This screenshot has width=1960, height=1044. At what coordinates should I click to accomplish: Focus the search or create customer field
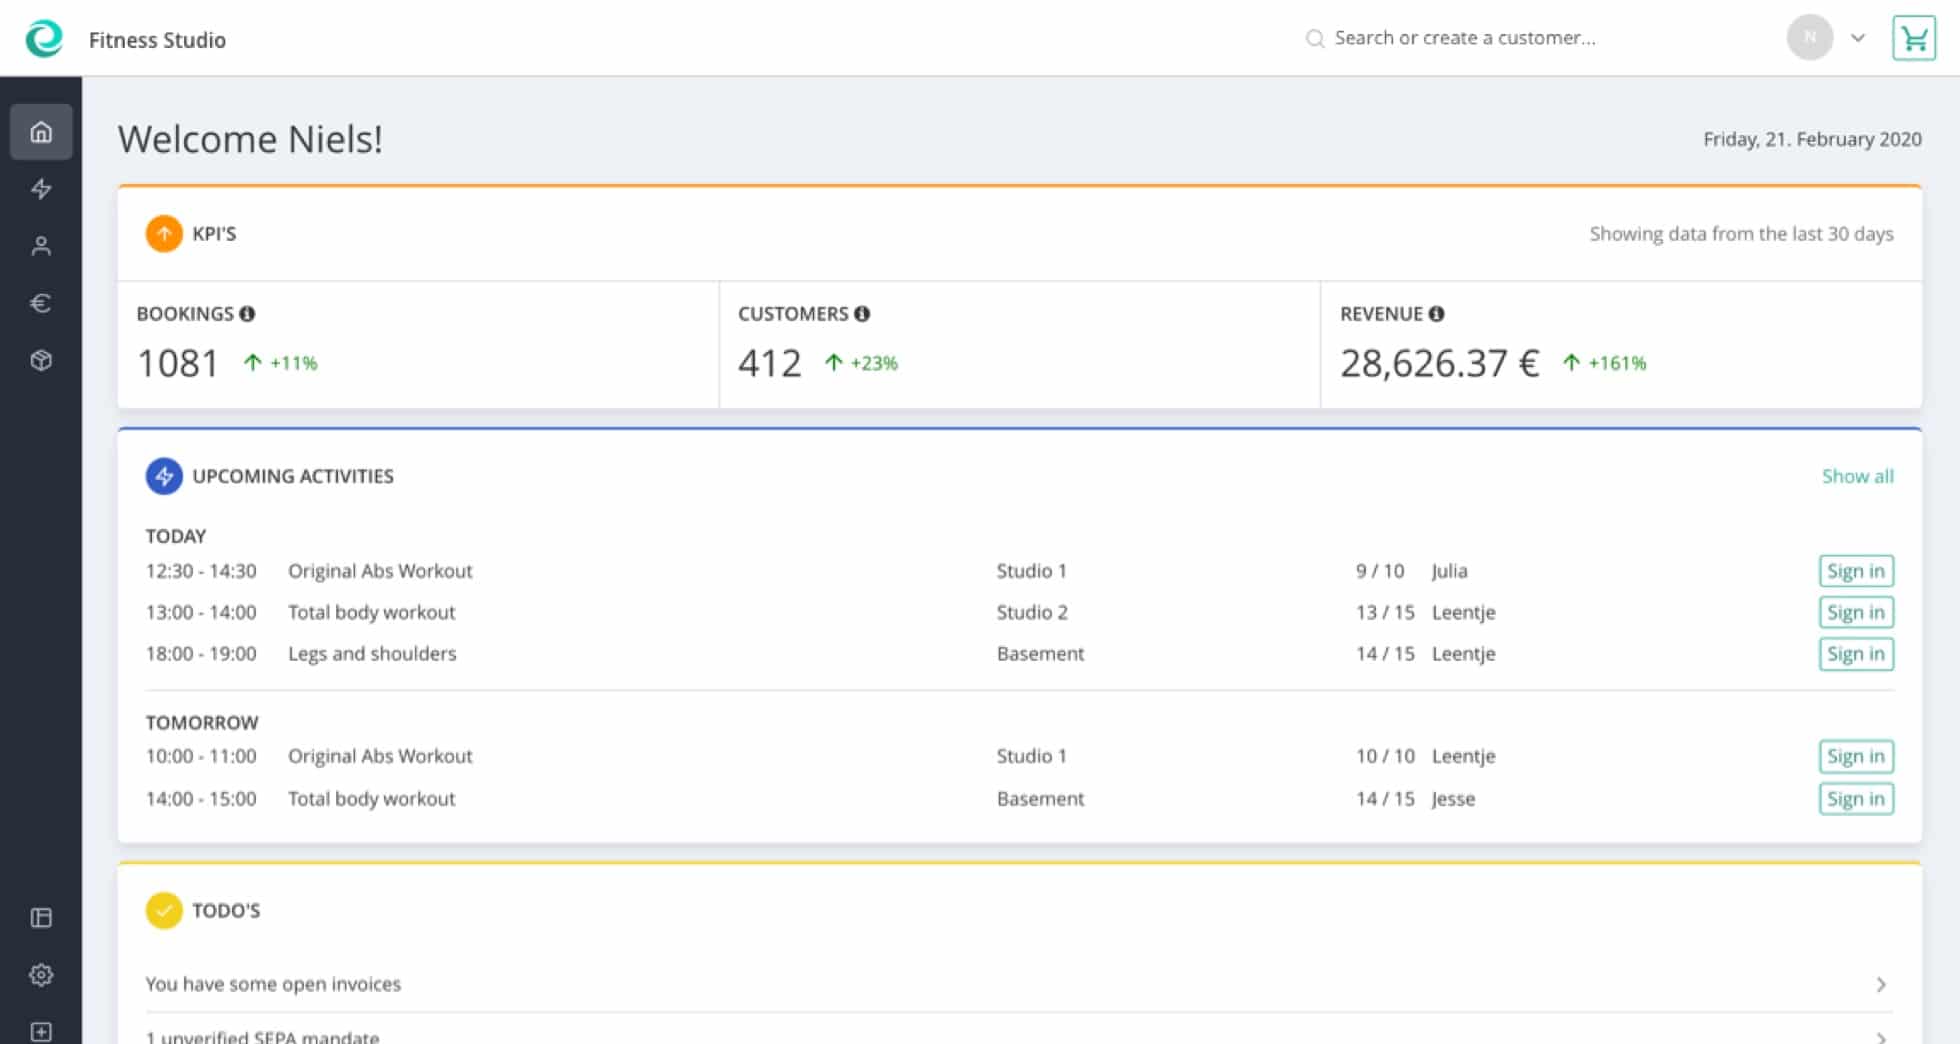(1465, 38)
